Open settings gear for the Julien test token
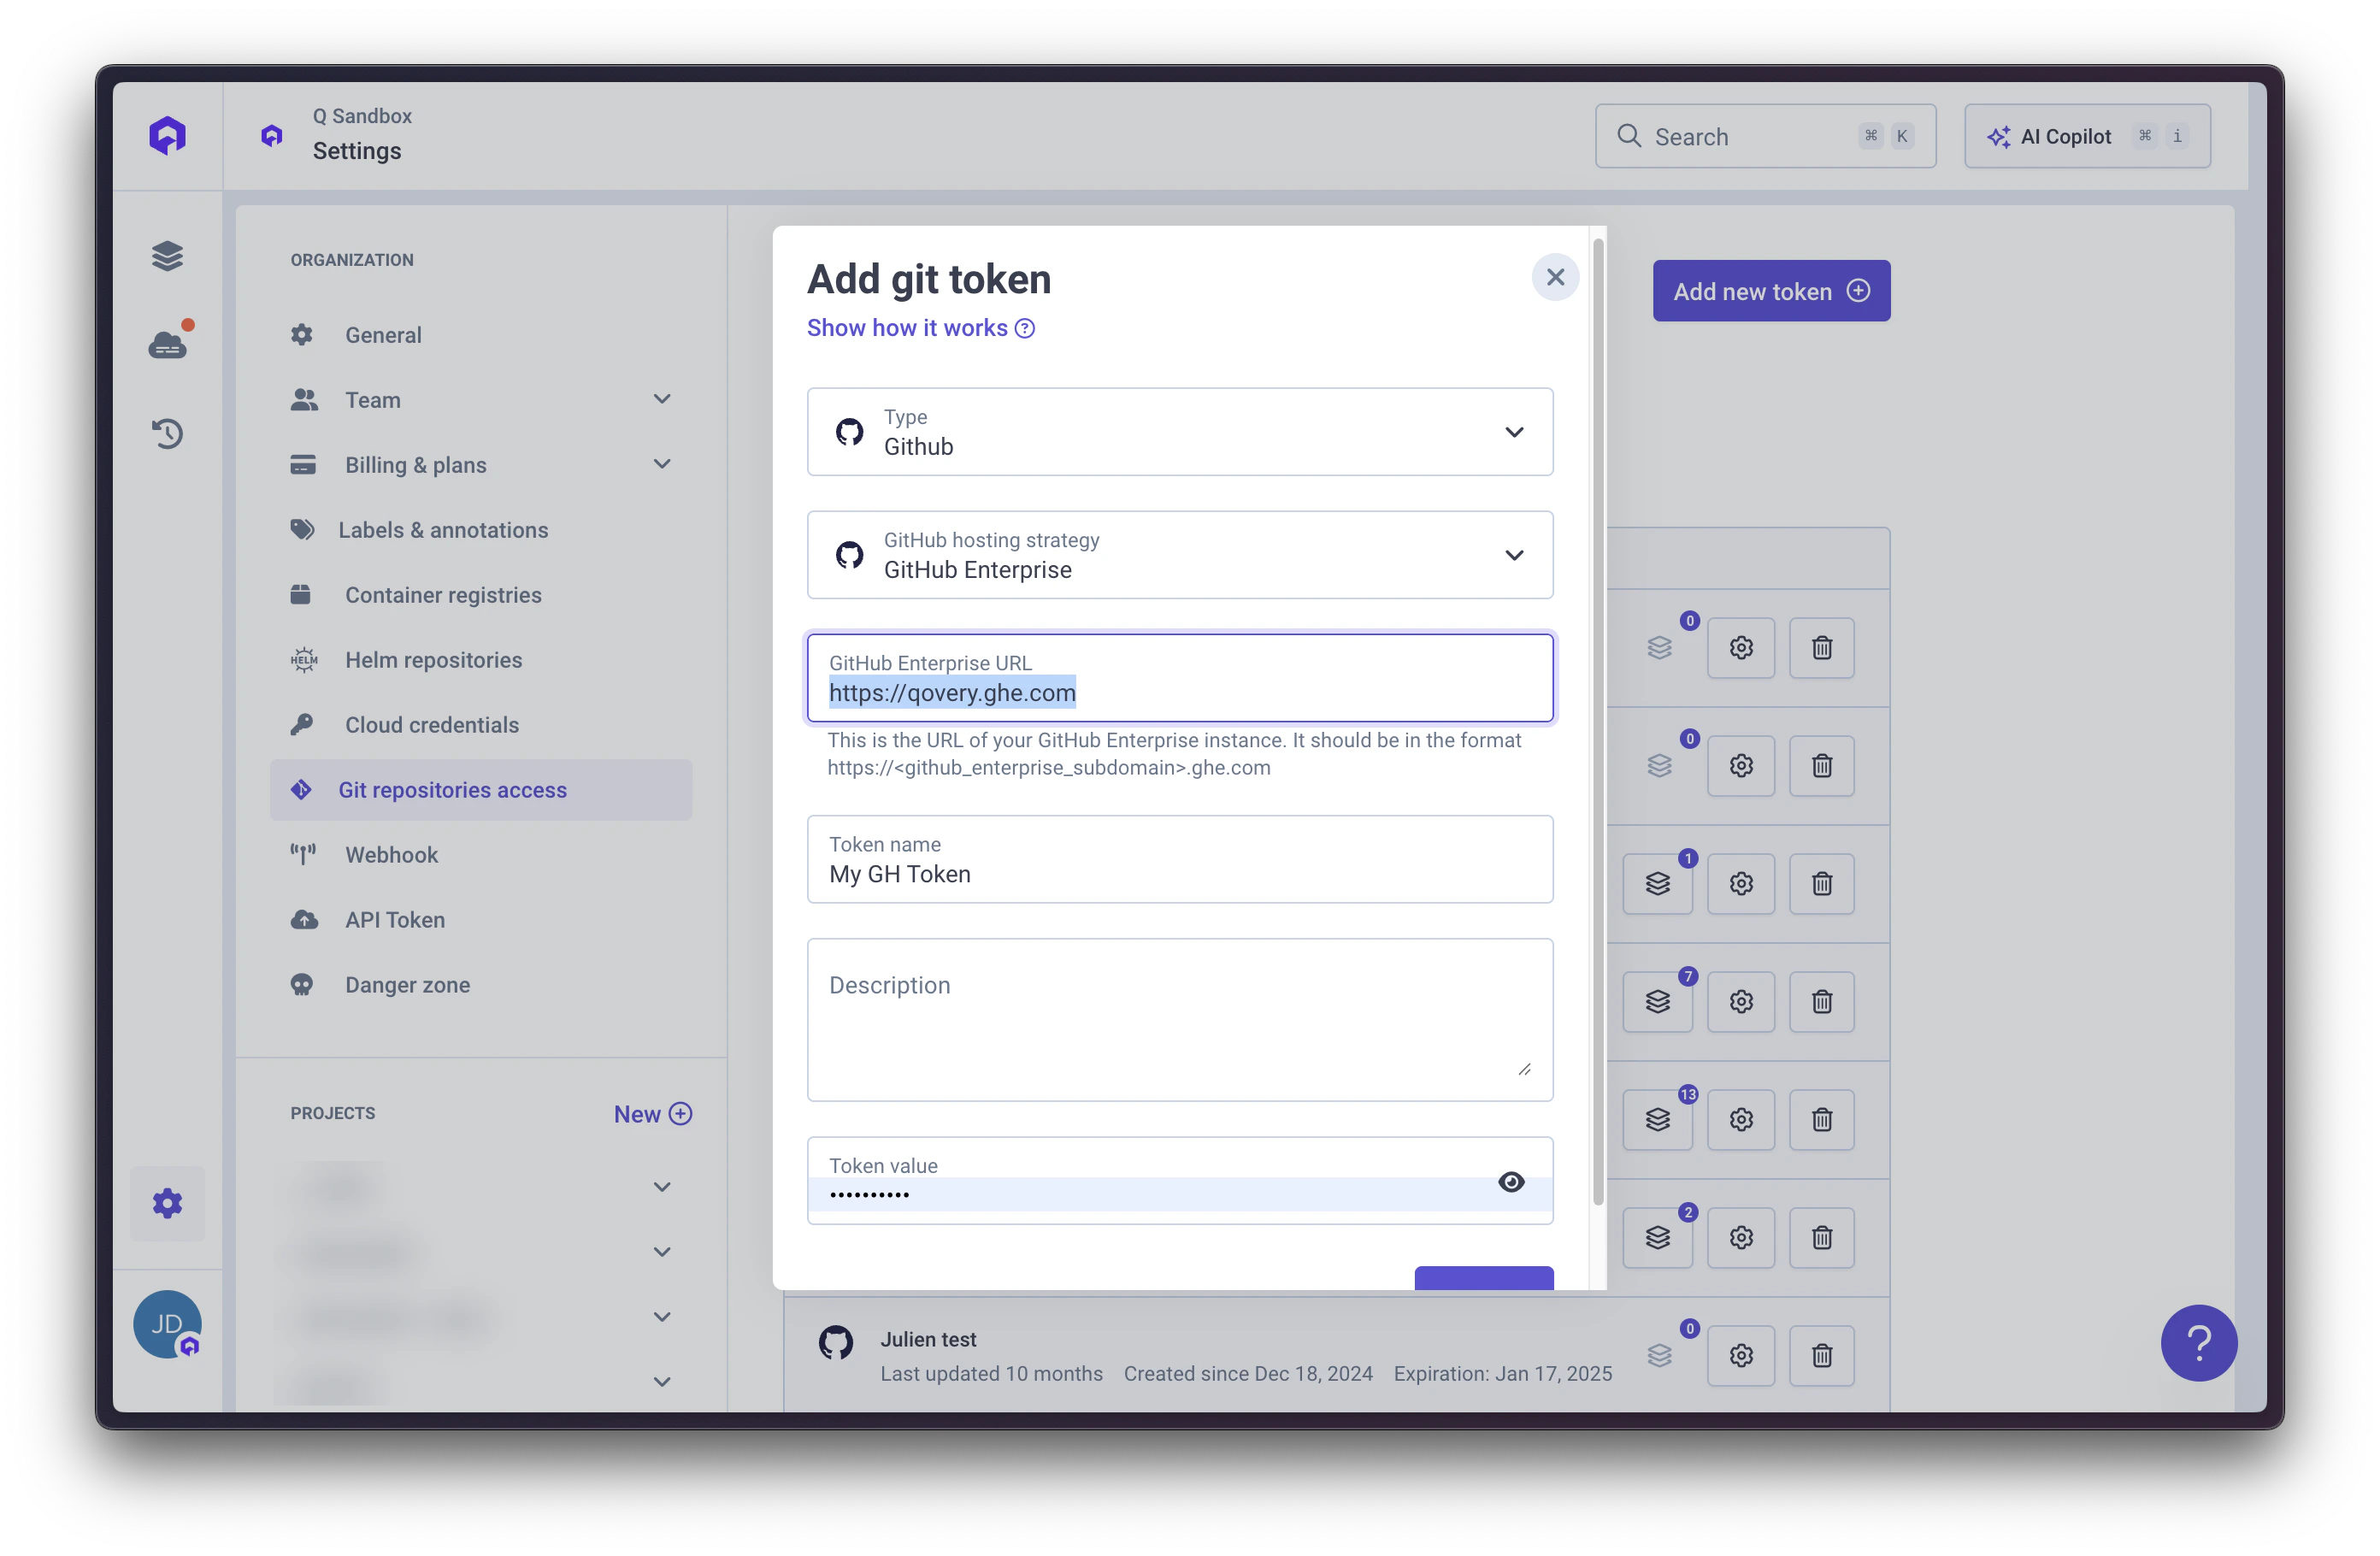 tap(1740, 1355)
